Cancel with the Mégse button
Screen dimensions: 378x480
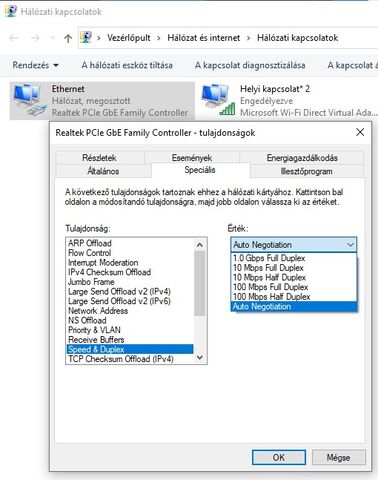tap(339, 457)
